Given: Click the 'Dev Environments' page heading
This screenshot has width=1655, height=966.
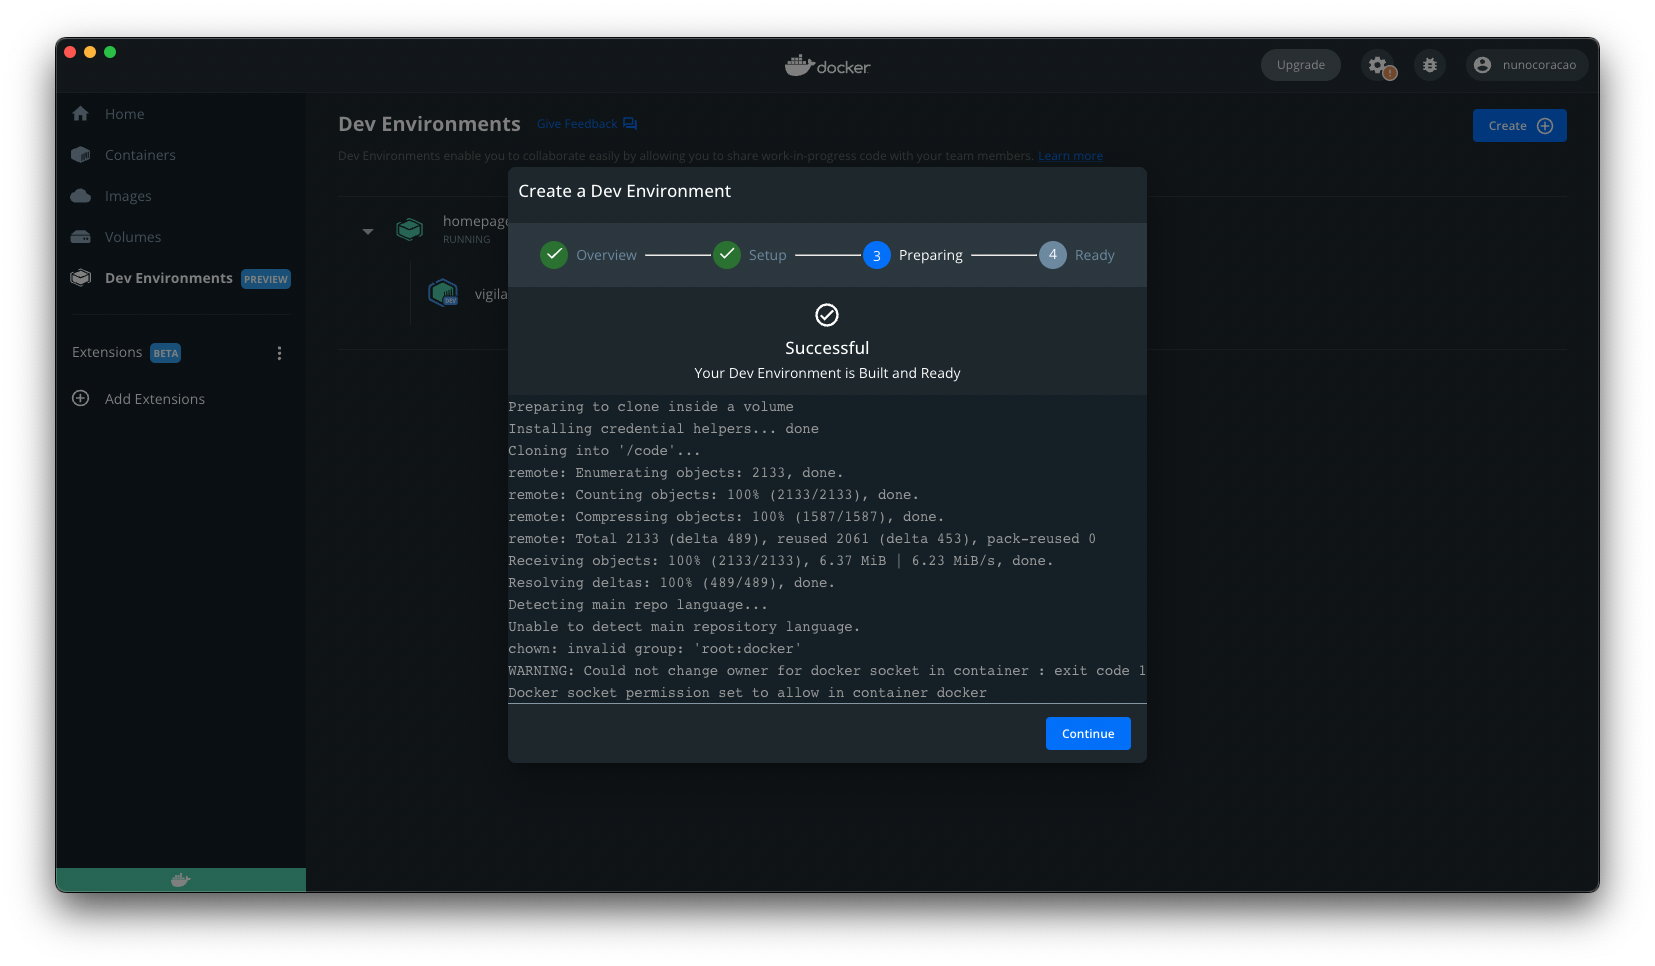Looking at the screenshot, I should (x=429, y=124).
